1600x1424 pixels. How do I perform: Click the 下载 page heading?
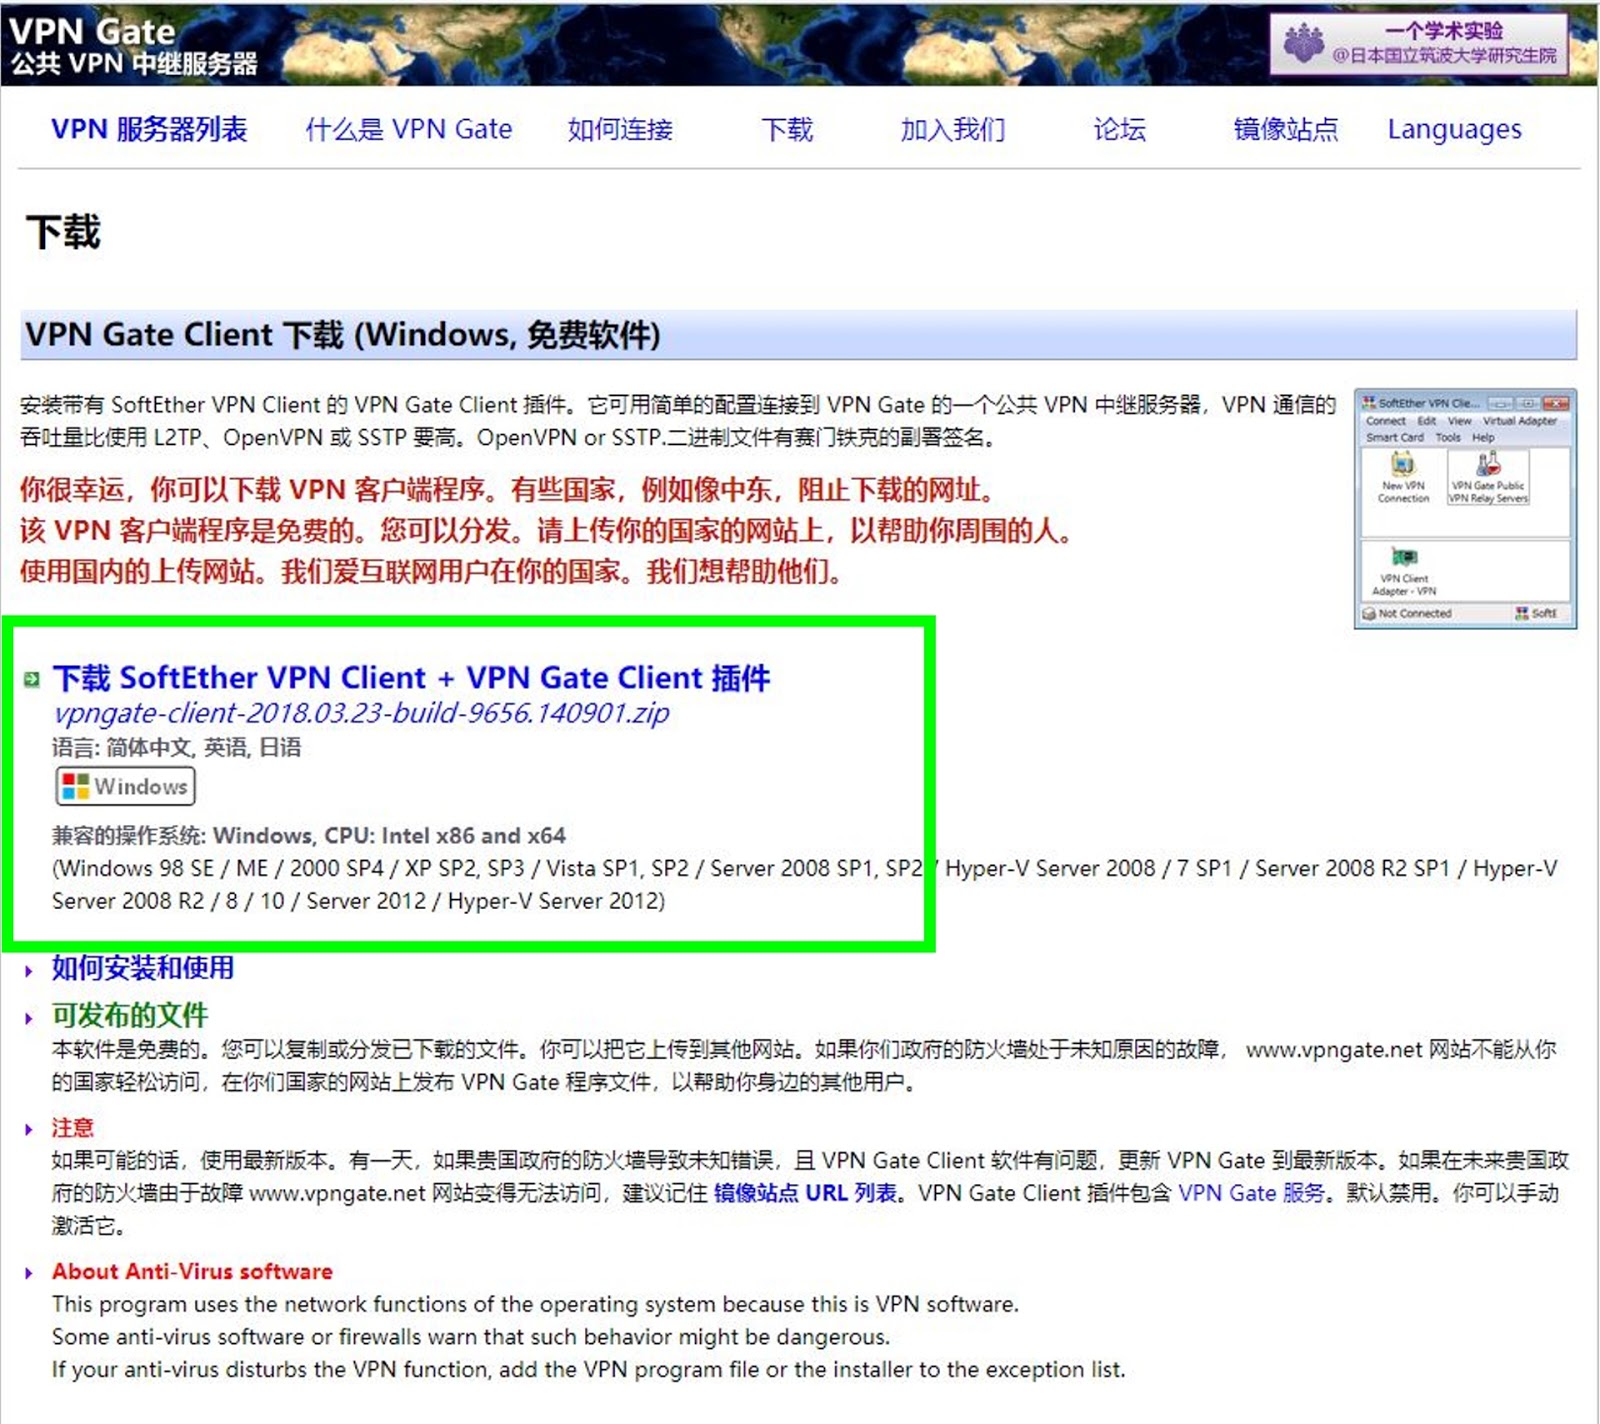pyautogui.click(x=63, y=232)
